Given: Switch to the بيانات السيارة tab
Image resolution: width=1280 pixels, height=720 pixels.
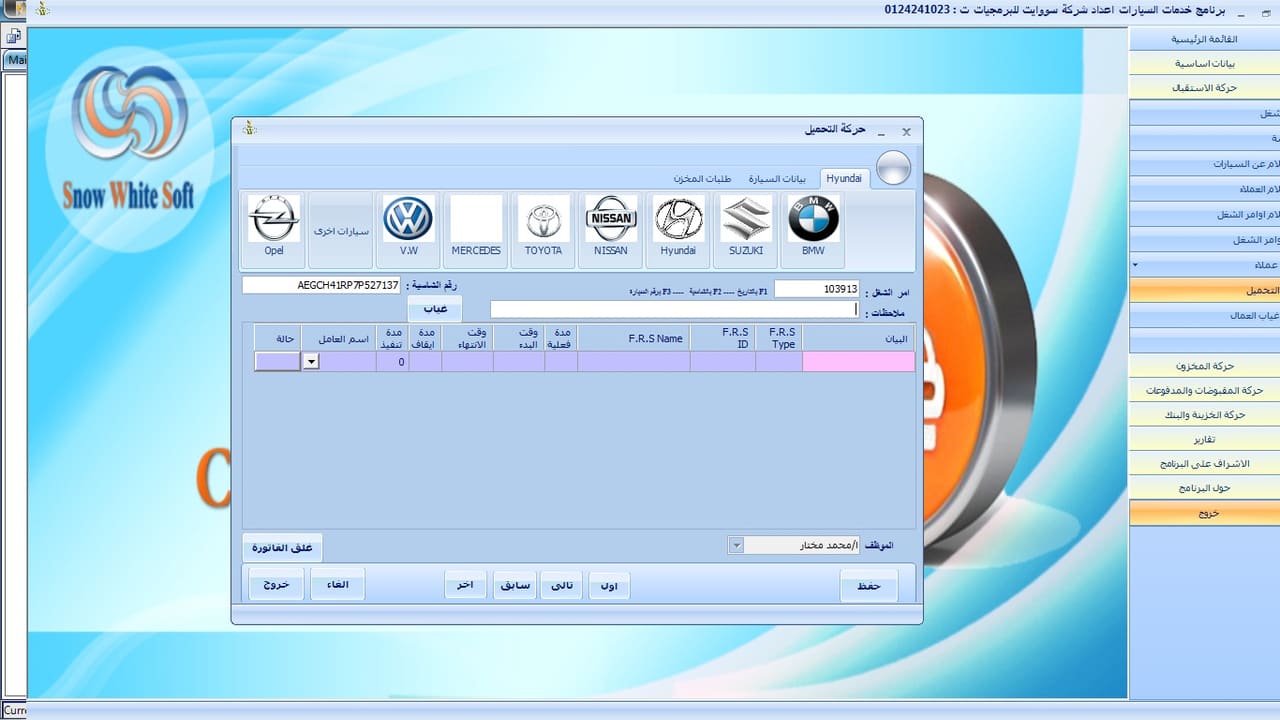Looking at the screenshot, I should tap(777, 178).
